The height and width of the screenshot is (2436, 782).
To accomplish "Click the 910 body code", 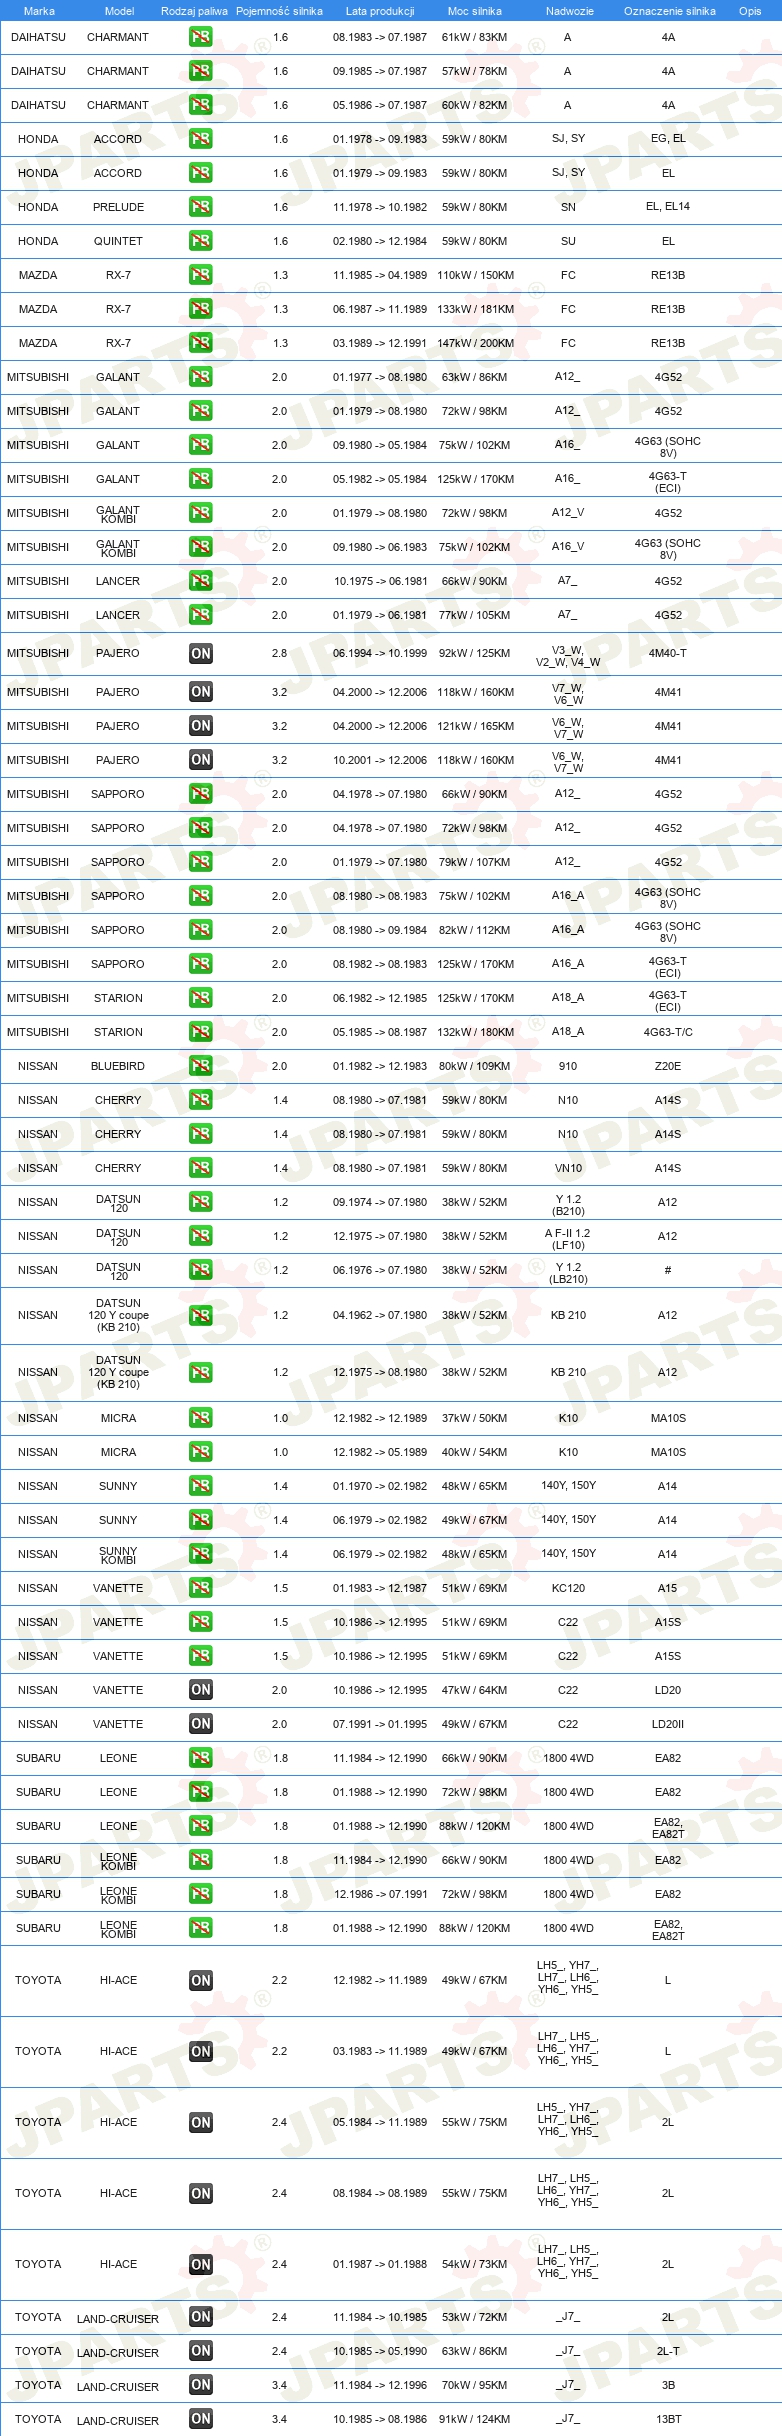I will tap(568, 1066).
